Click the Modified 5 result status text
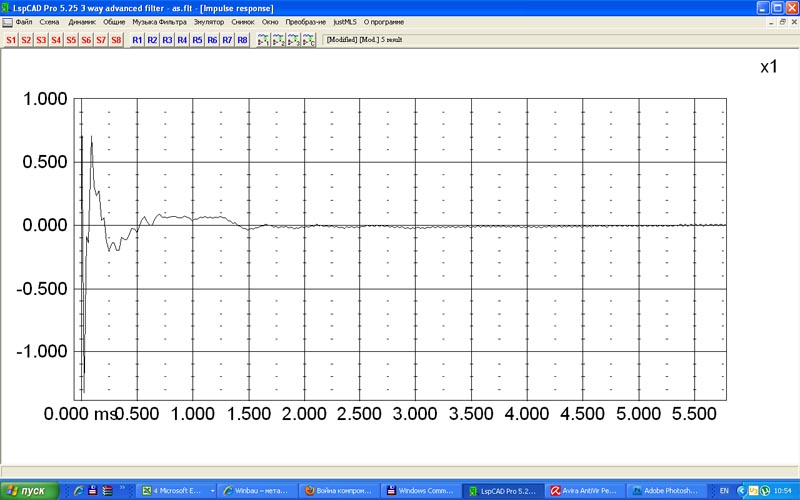The height and width of the screenshot is (500, 800). [x=364, y=39]
